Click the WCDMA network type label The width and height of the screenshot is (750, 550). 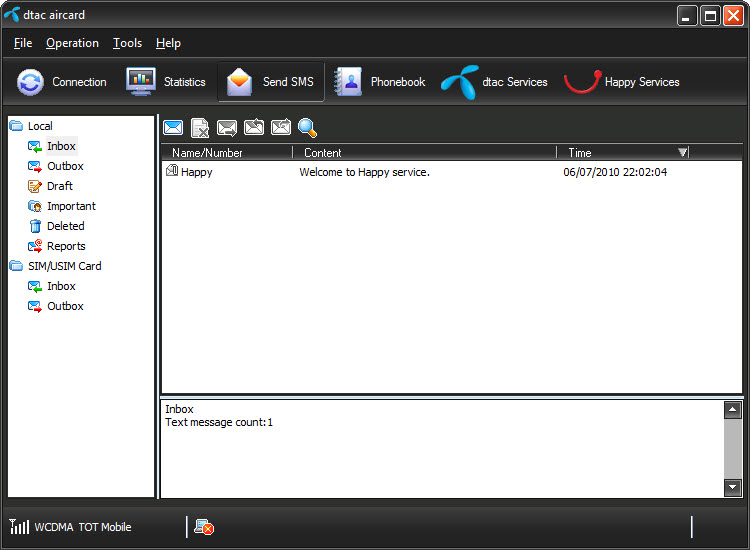point(54,527)
